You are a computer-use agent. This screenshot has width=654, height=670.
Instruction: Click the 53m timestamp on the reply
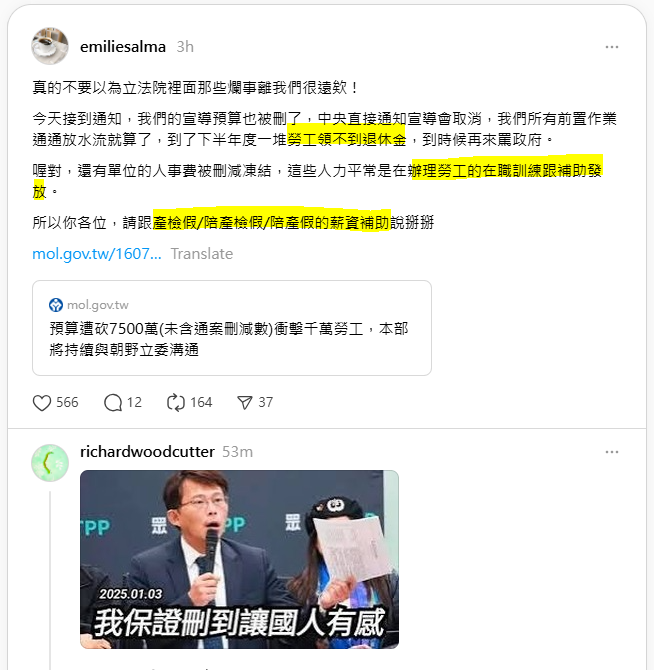pos(238,452)
